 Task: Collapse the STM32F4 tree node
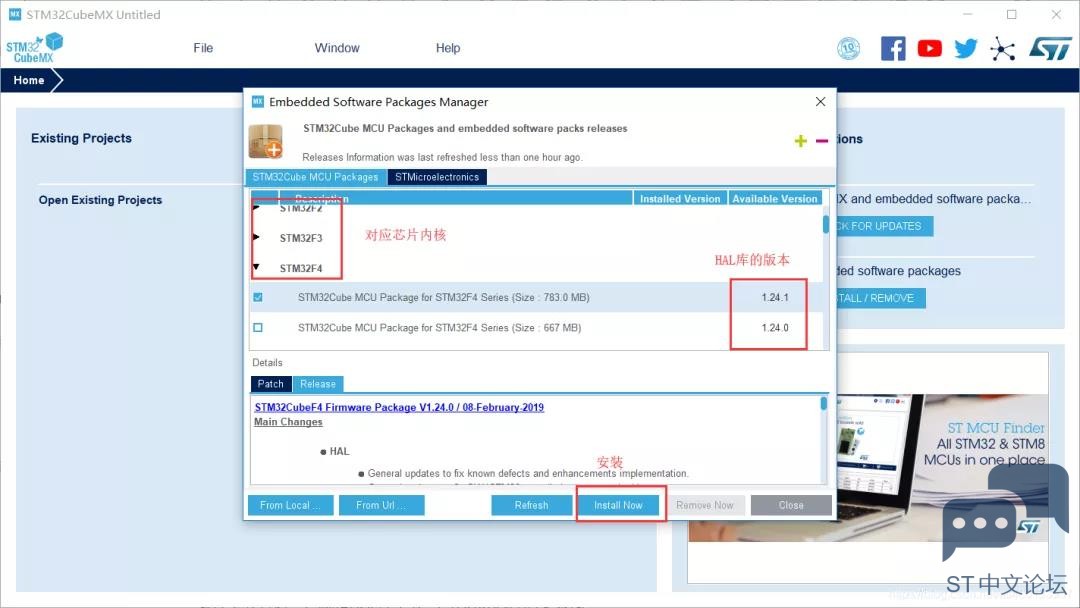point(256,267)
